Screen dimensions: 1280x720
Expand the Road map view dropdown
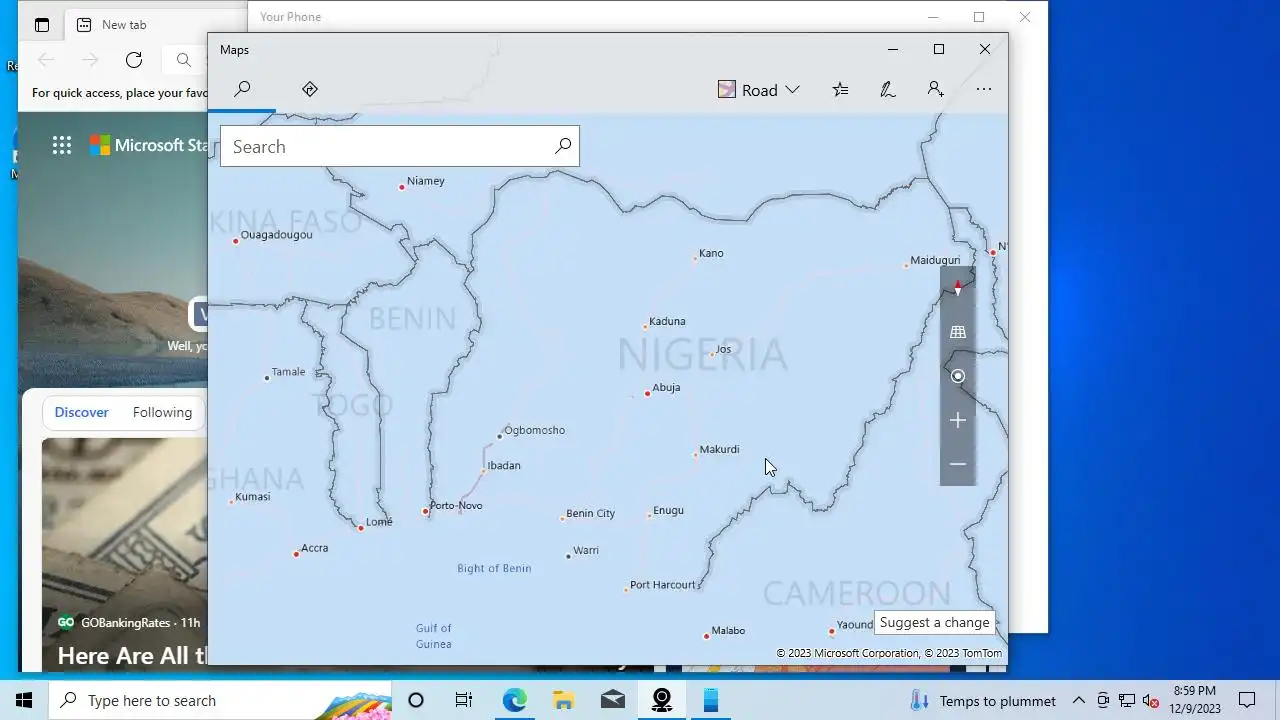[759, 90]
